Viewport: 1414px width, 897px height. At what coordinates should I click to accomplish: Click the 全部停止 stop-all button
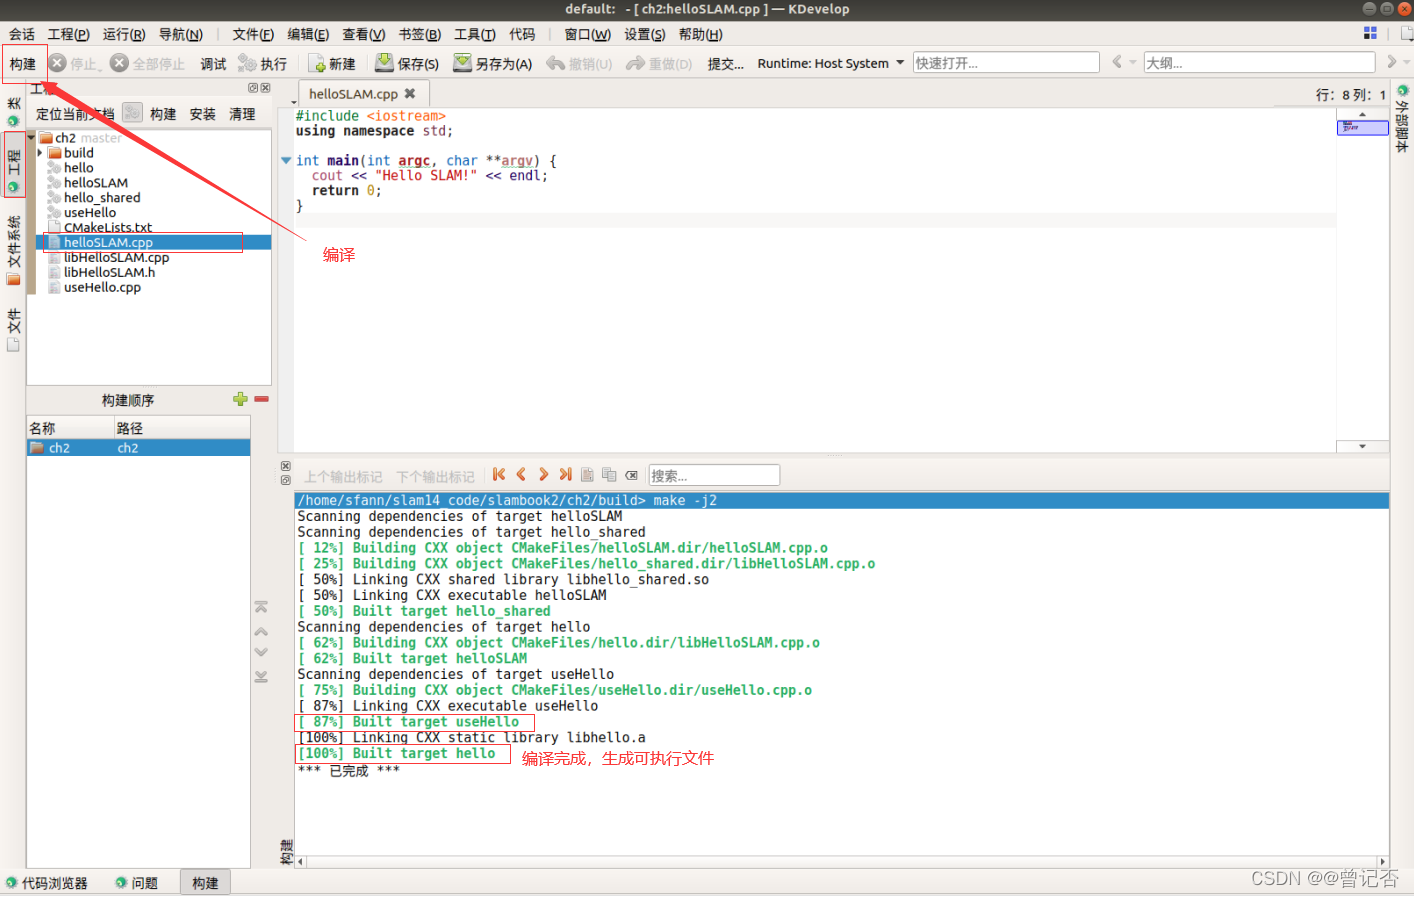pos(148,64)
